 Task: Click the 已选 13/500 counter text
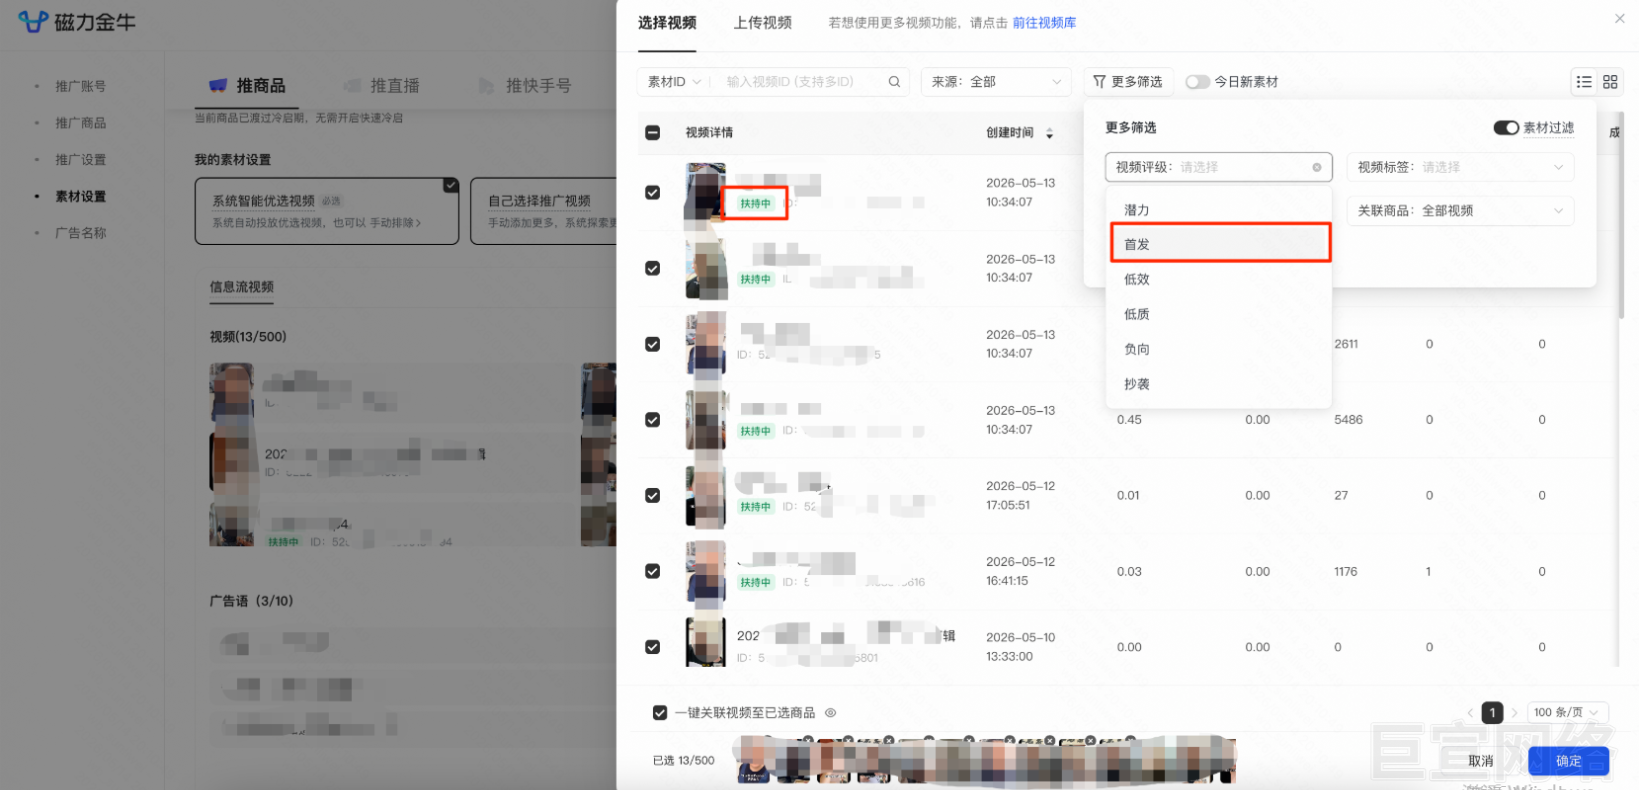pyautogui.click(x=684, y=761)
